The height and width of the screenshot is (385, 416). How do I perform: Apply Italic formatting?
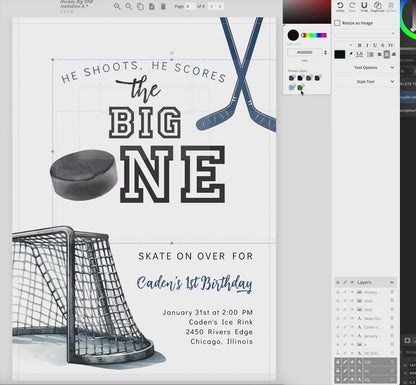coord(367,45)
